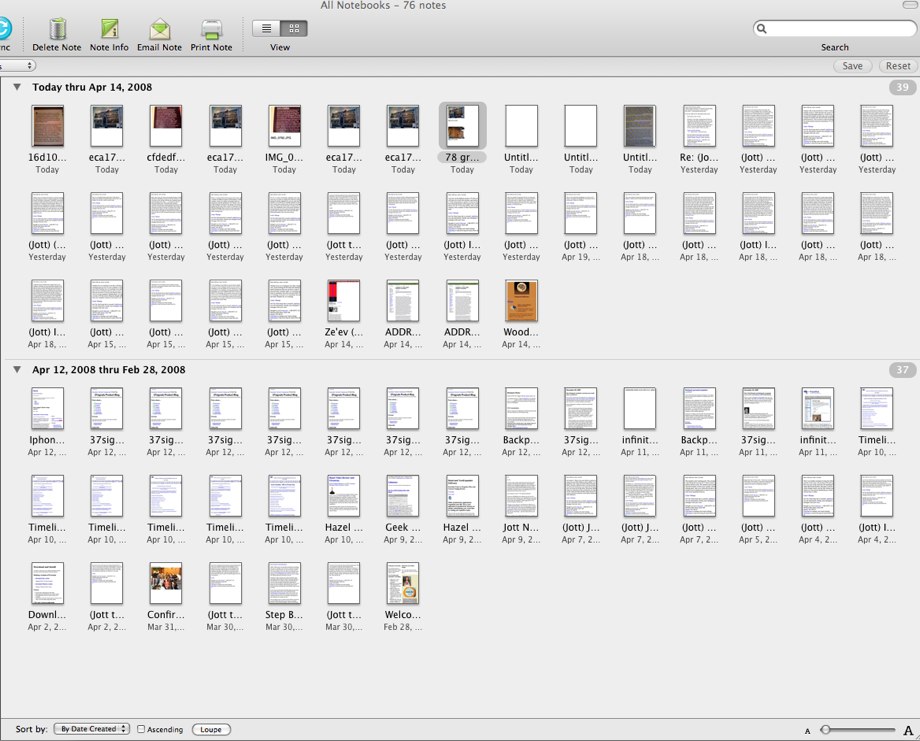The height and width of the screenshot is (741, 920).
Task: Click the Save search button
Action: [x=852, y=66]
